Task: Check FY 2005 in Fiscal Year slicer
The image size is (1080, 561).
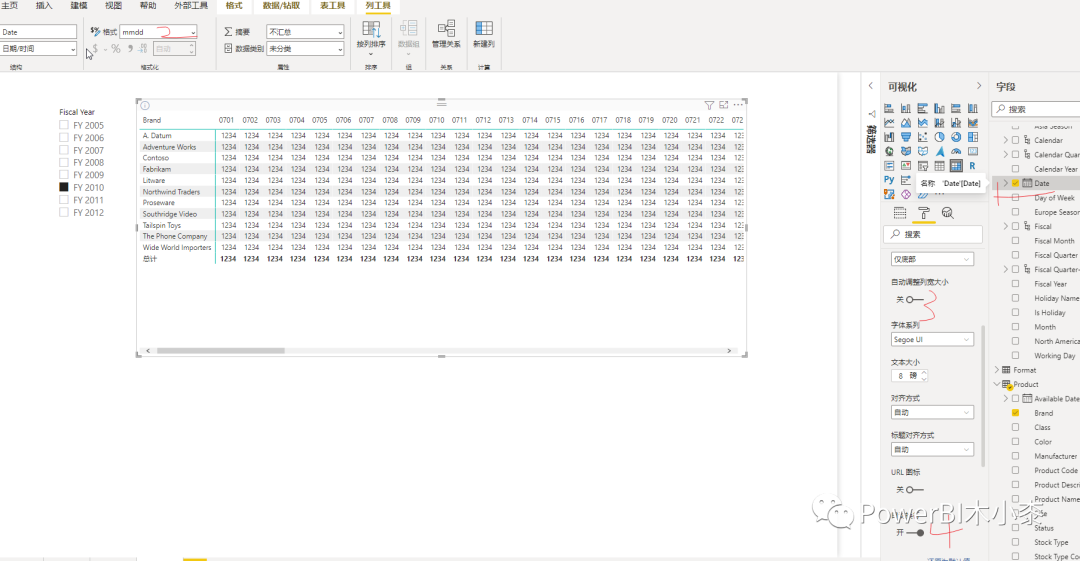Action: 64,125
